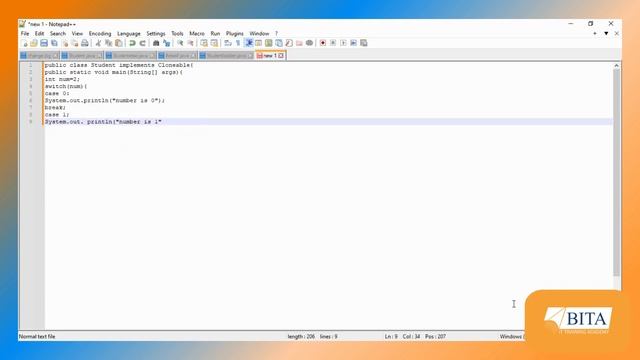Click the Save Recorded Macro icon

364,43
